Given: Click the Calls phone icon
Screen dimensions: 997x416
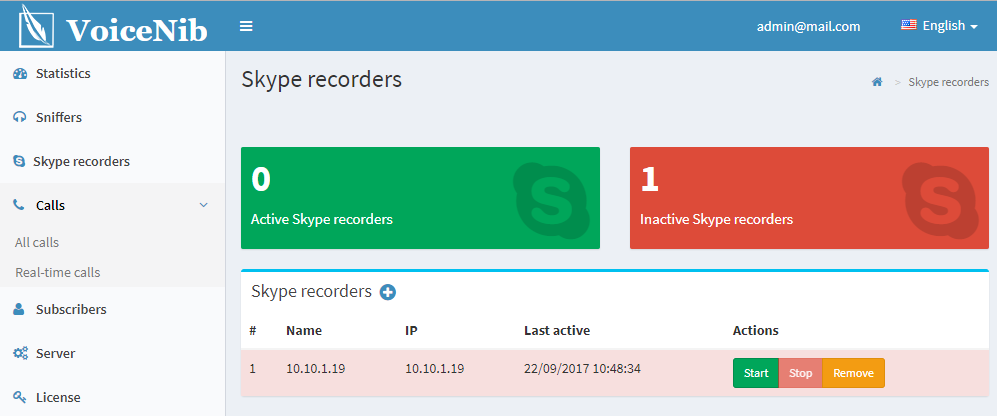Looking at the screenshot, I should click(x=19, y=205).
